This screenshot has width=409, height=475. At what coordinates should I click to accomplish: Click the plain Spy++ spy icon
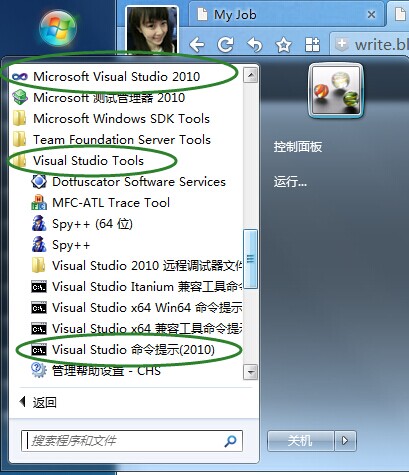pos(39,245)
